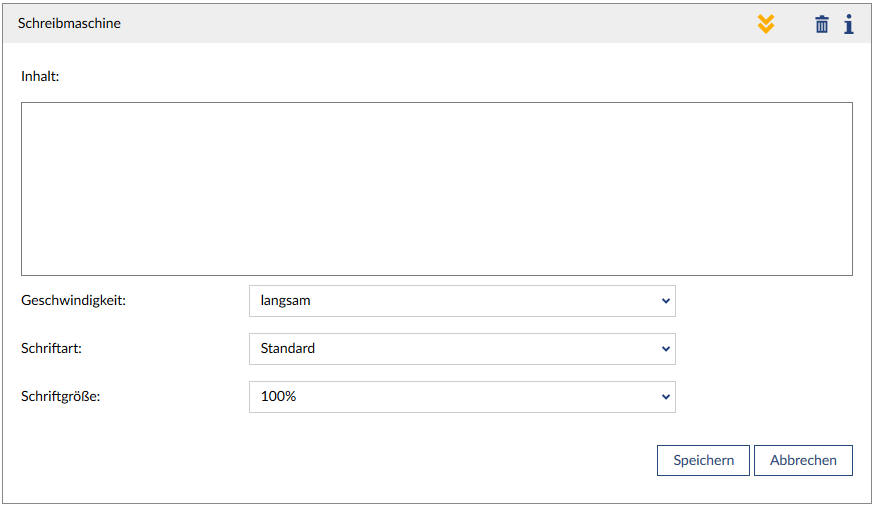874x508 pixels.
Task: Select the Standard font value text
Action: (x=288, y=349)
